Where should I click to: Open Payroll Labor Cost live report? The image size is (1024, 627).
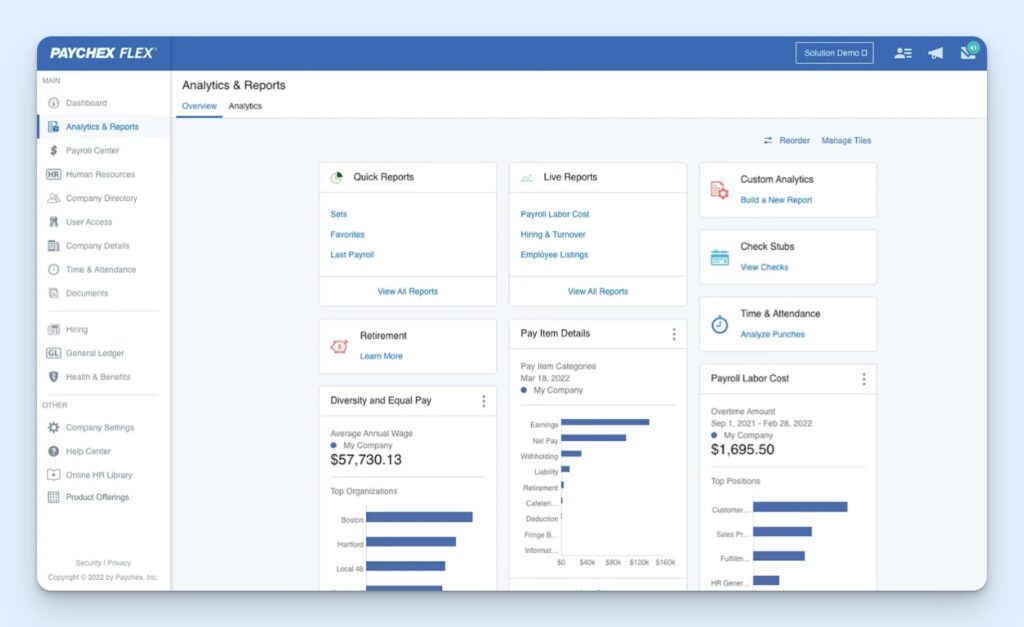coord(554,214)
